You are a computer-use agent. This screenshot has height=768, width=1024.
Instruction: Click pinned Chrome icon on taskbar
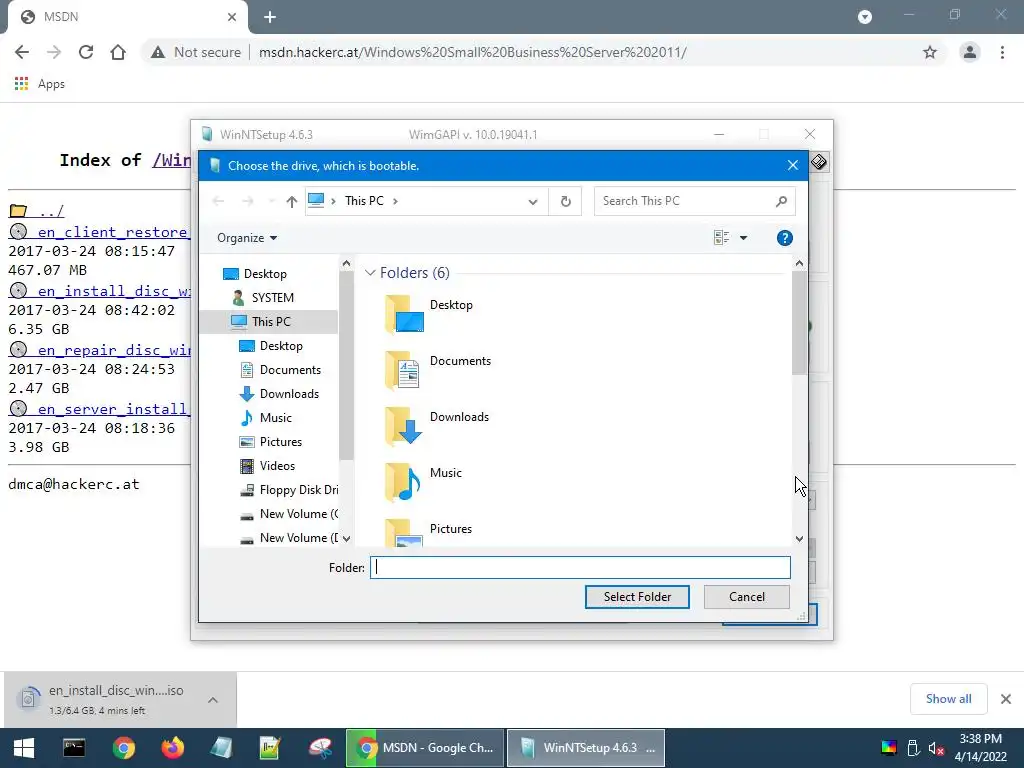(x=123, y=748)
